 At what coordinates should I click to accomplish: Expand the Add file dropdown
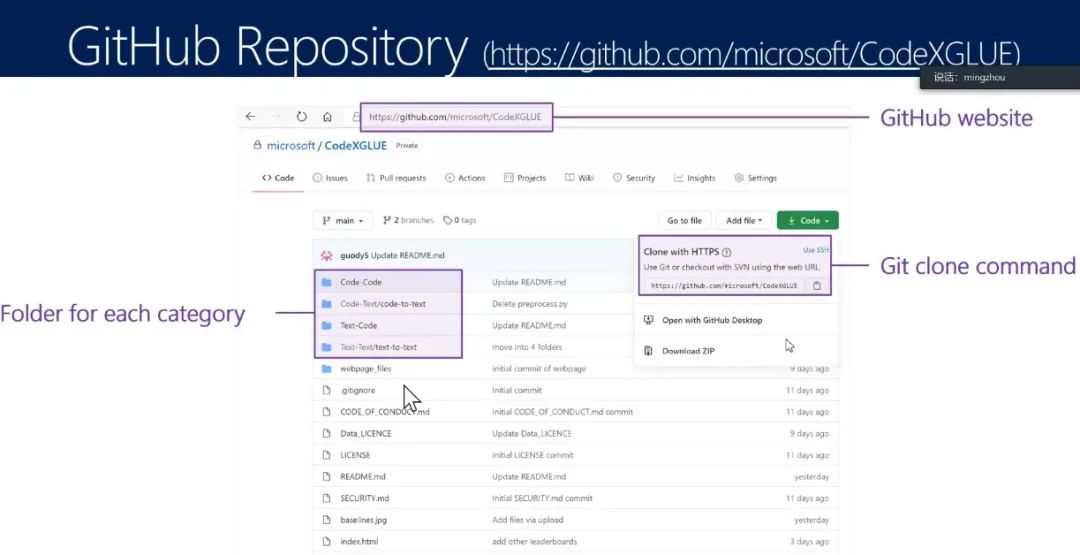pyautogui.click(x=744, y=220)
